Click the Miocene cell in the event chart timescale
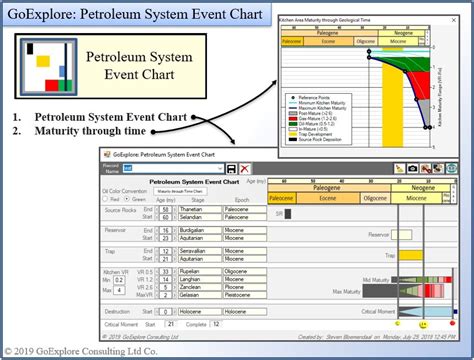Viewport: 474px width, 360px height. click(x=416, y=198)
